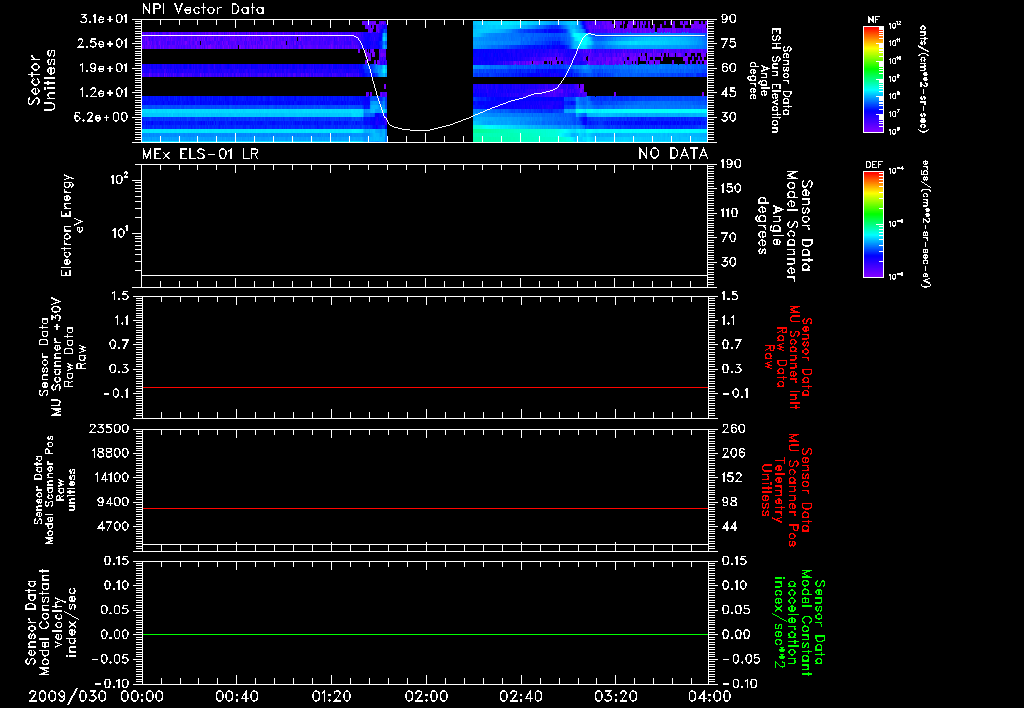This screenshot has height=708, width=1024.
Task: Click the 14100 scanner position tick
Action: point(109,477)
